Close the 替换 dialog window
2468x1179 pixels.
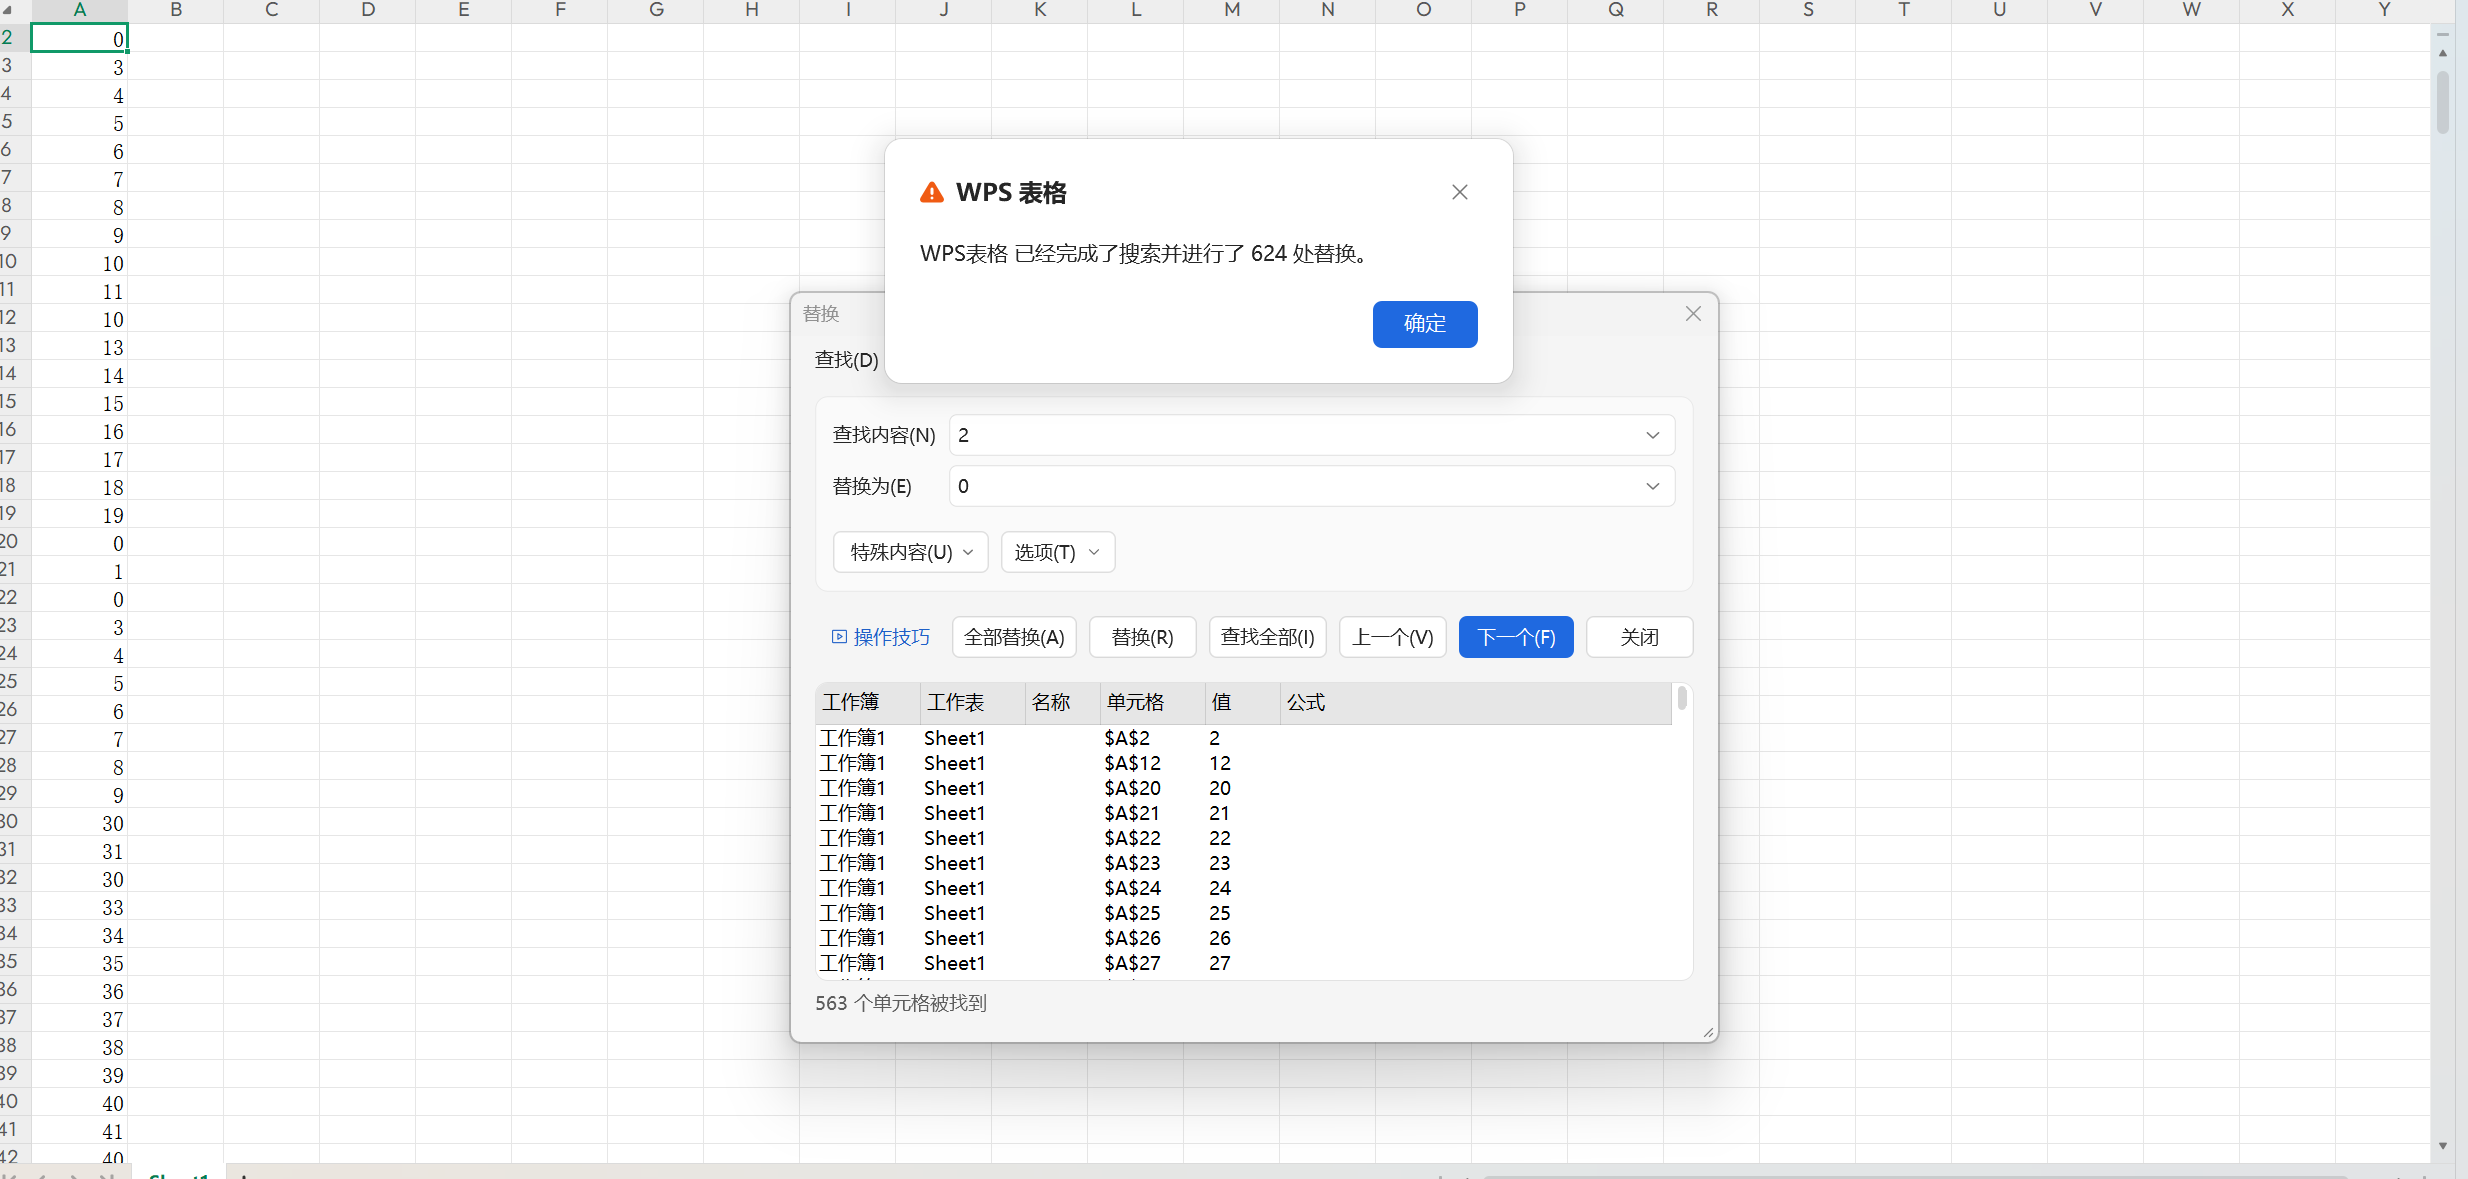tap(1692, 314)
